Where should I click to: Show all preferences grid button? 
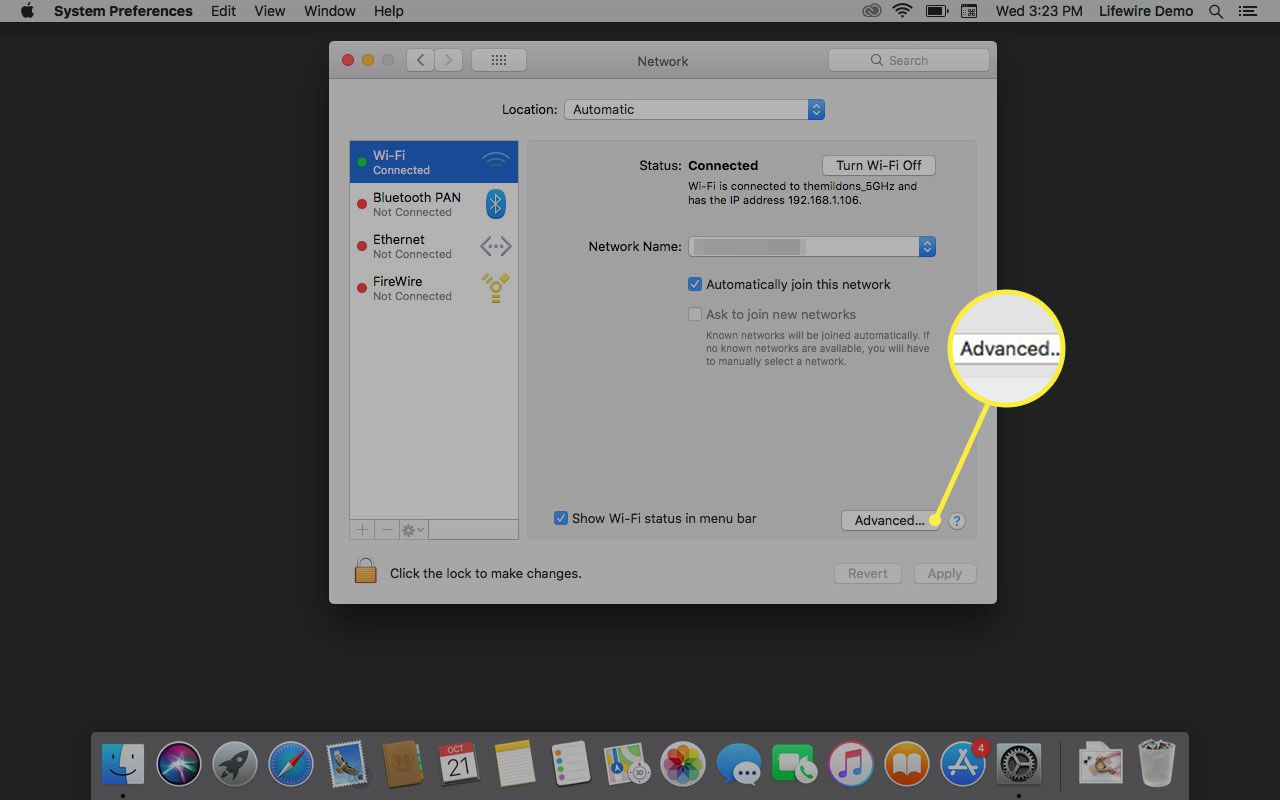coord(499,61)
